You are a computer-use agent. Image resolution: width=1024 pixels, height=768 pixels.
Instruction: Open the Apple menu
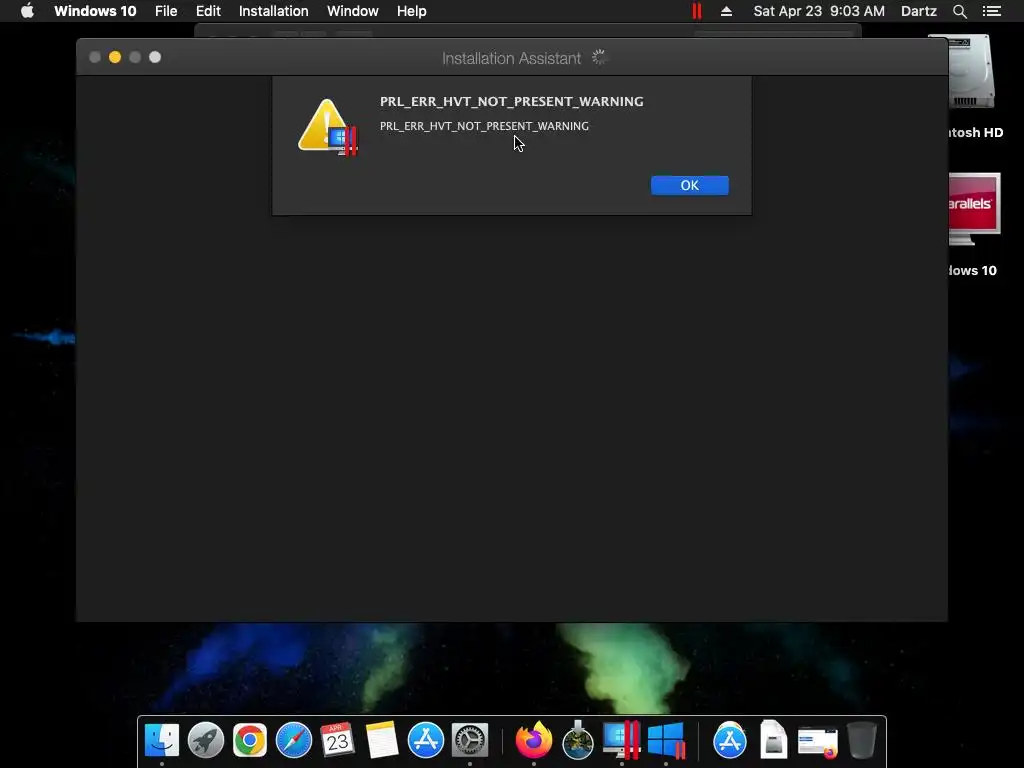pos(27,11)
